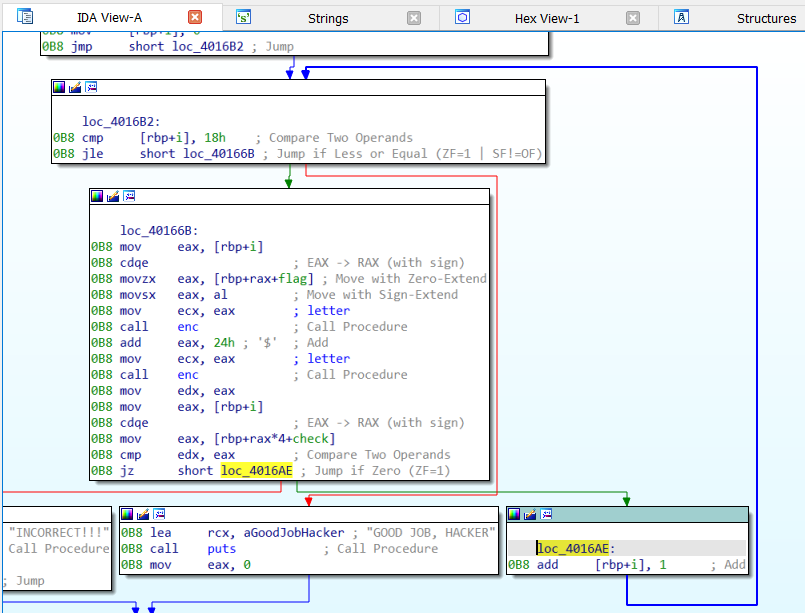
Task: Click the loc_4016AE label in last node
Action: pos(571,548)
